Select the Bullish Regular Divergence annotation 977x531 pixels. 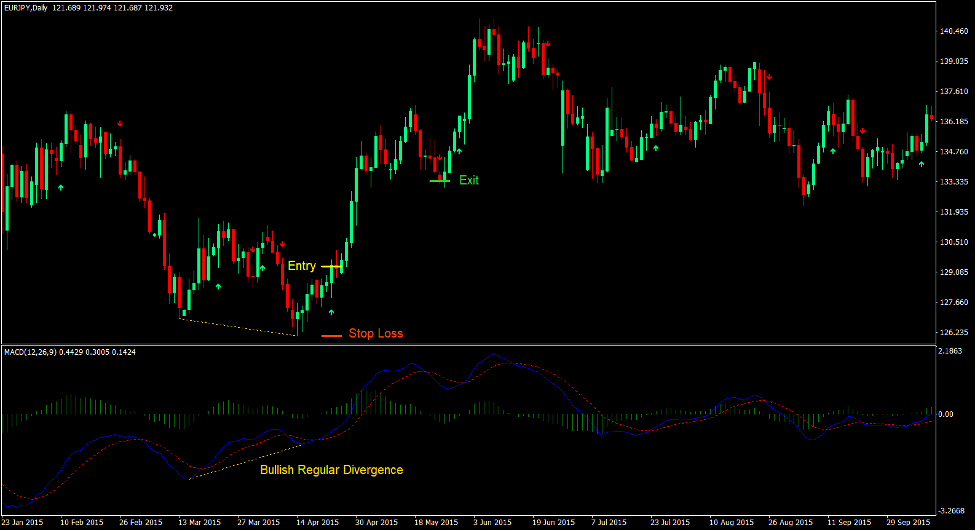[331, 470]
